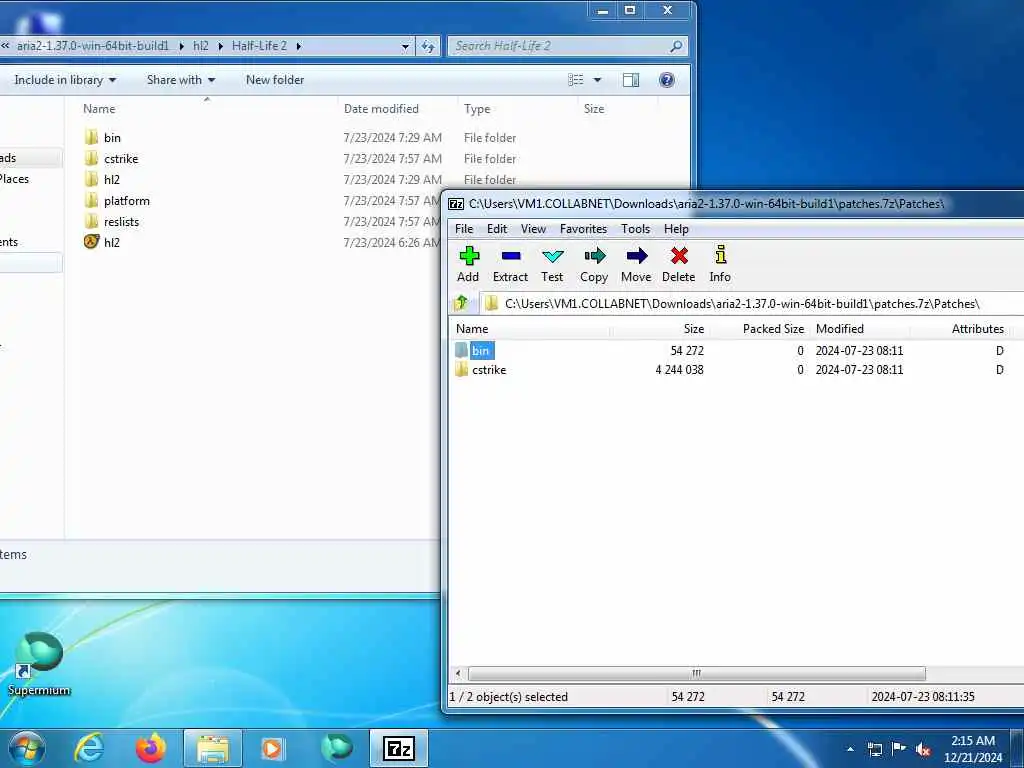Click the left arrow of 7-Zip horizontal scrollbar
The height and width of the screenshot is (768, 1024).
pyautogui.click(x=458, y=673)
